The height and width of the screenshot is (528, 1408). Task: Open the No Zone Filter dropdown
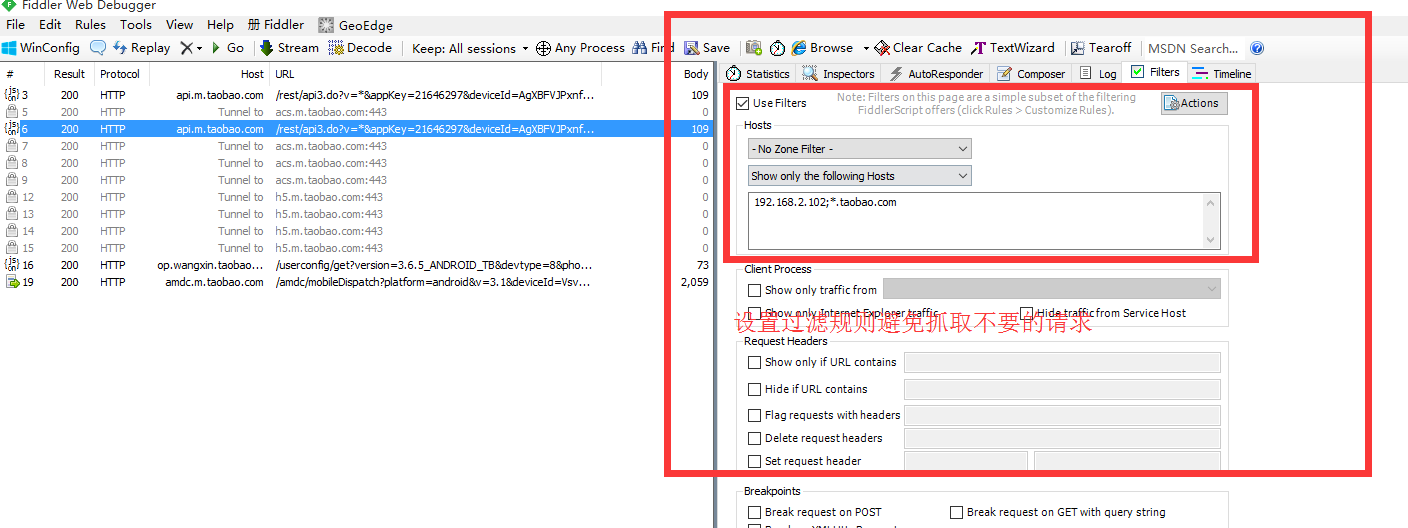[860, 149]
